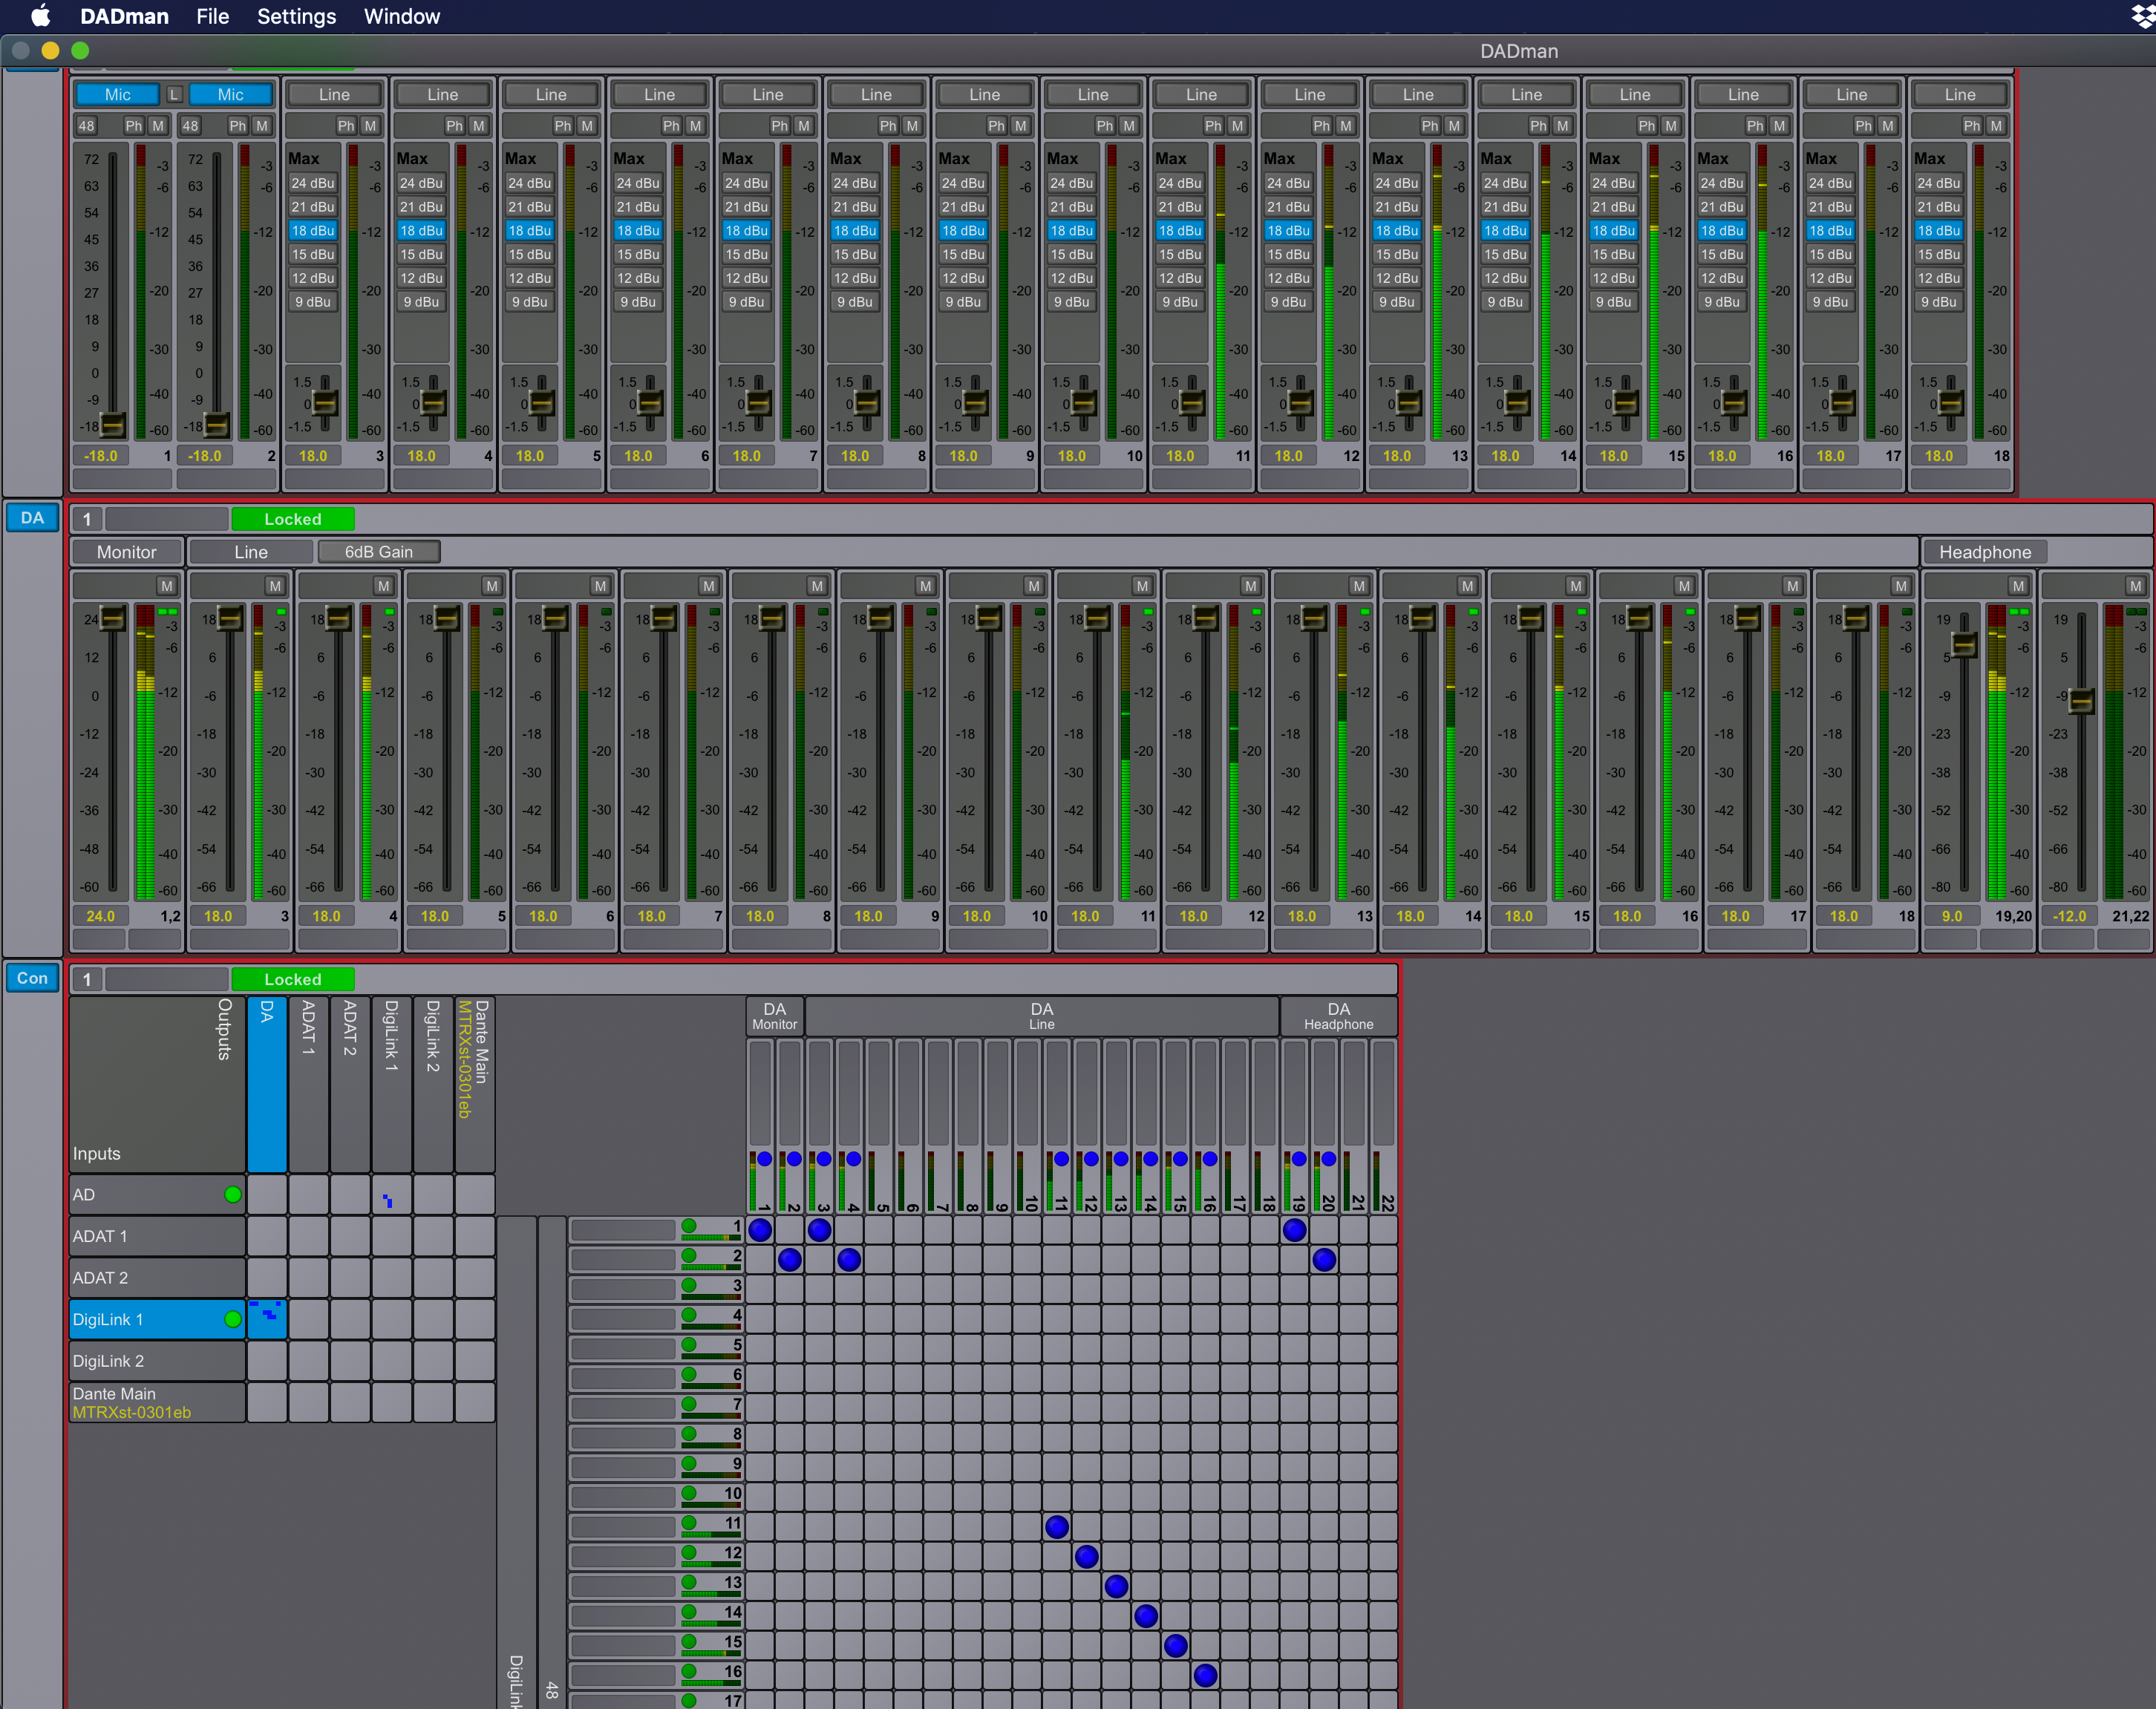
Task: Toggle phase invert Ph on AD channel 1
Action: coord(133,126)
